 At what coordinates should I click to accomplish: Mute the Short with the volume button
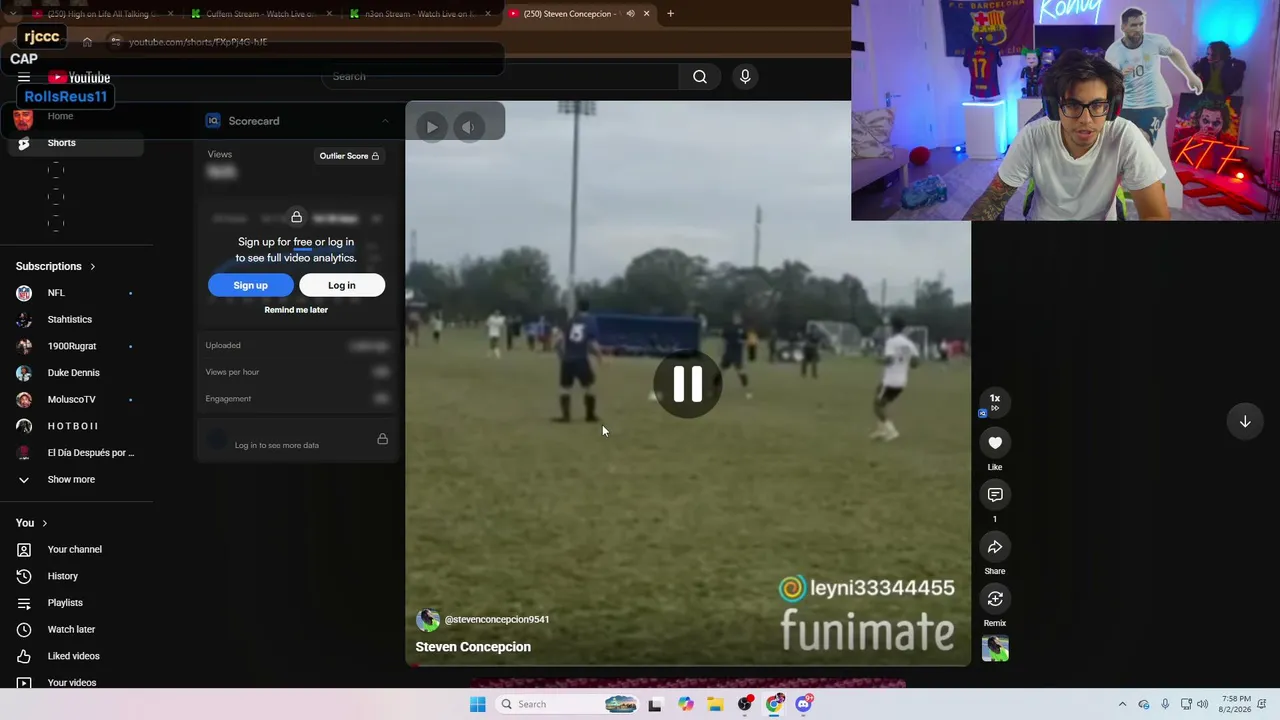pos(468,127)
